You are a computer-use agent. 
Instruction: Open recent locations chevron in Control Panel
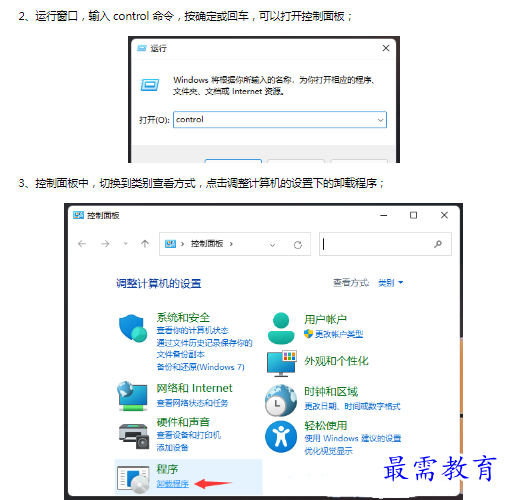pos(125,244)
